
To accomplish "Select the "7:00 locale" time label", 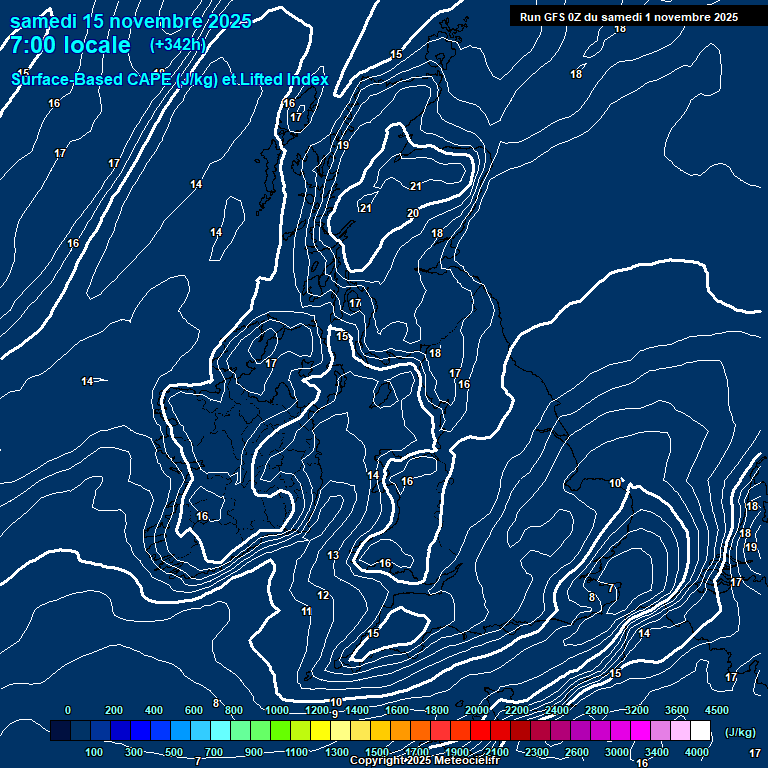I will point(71,45).
